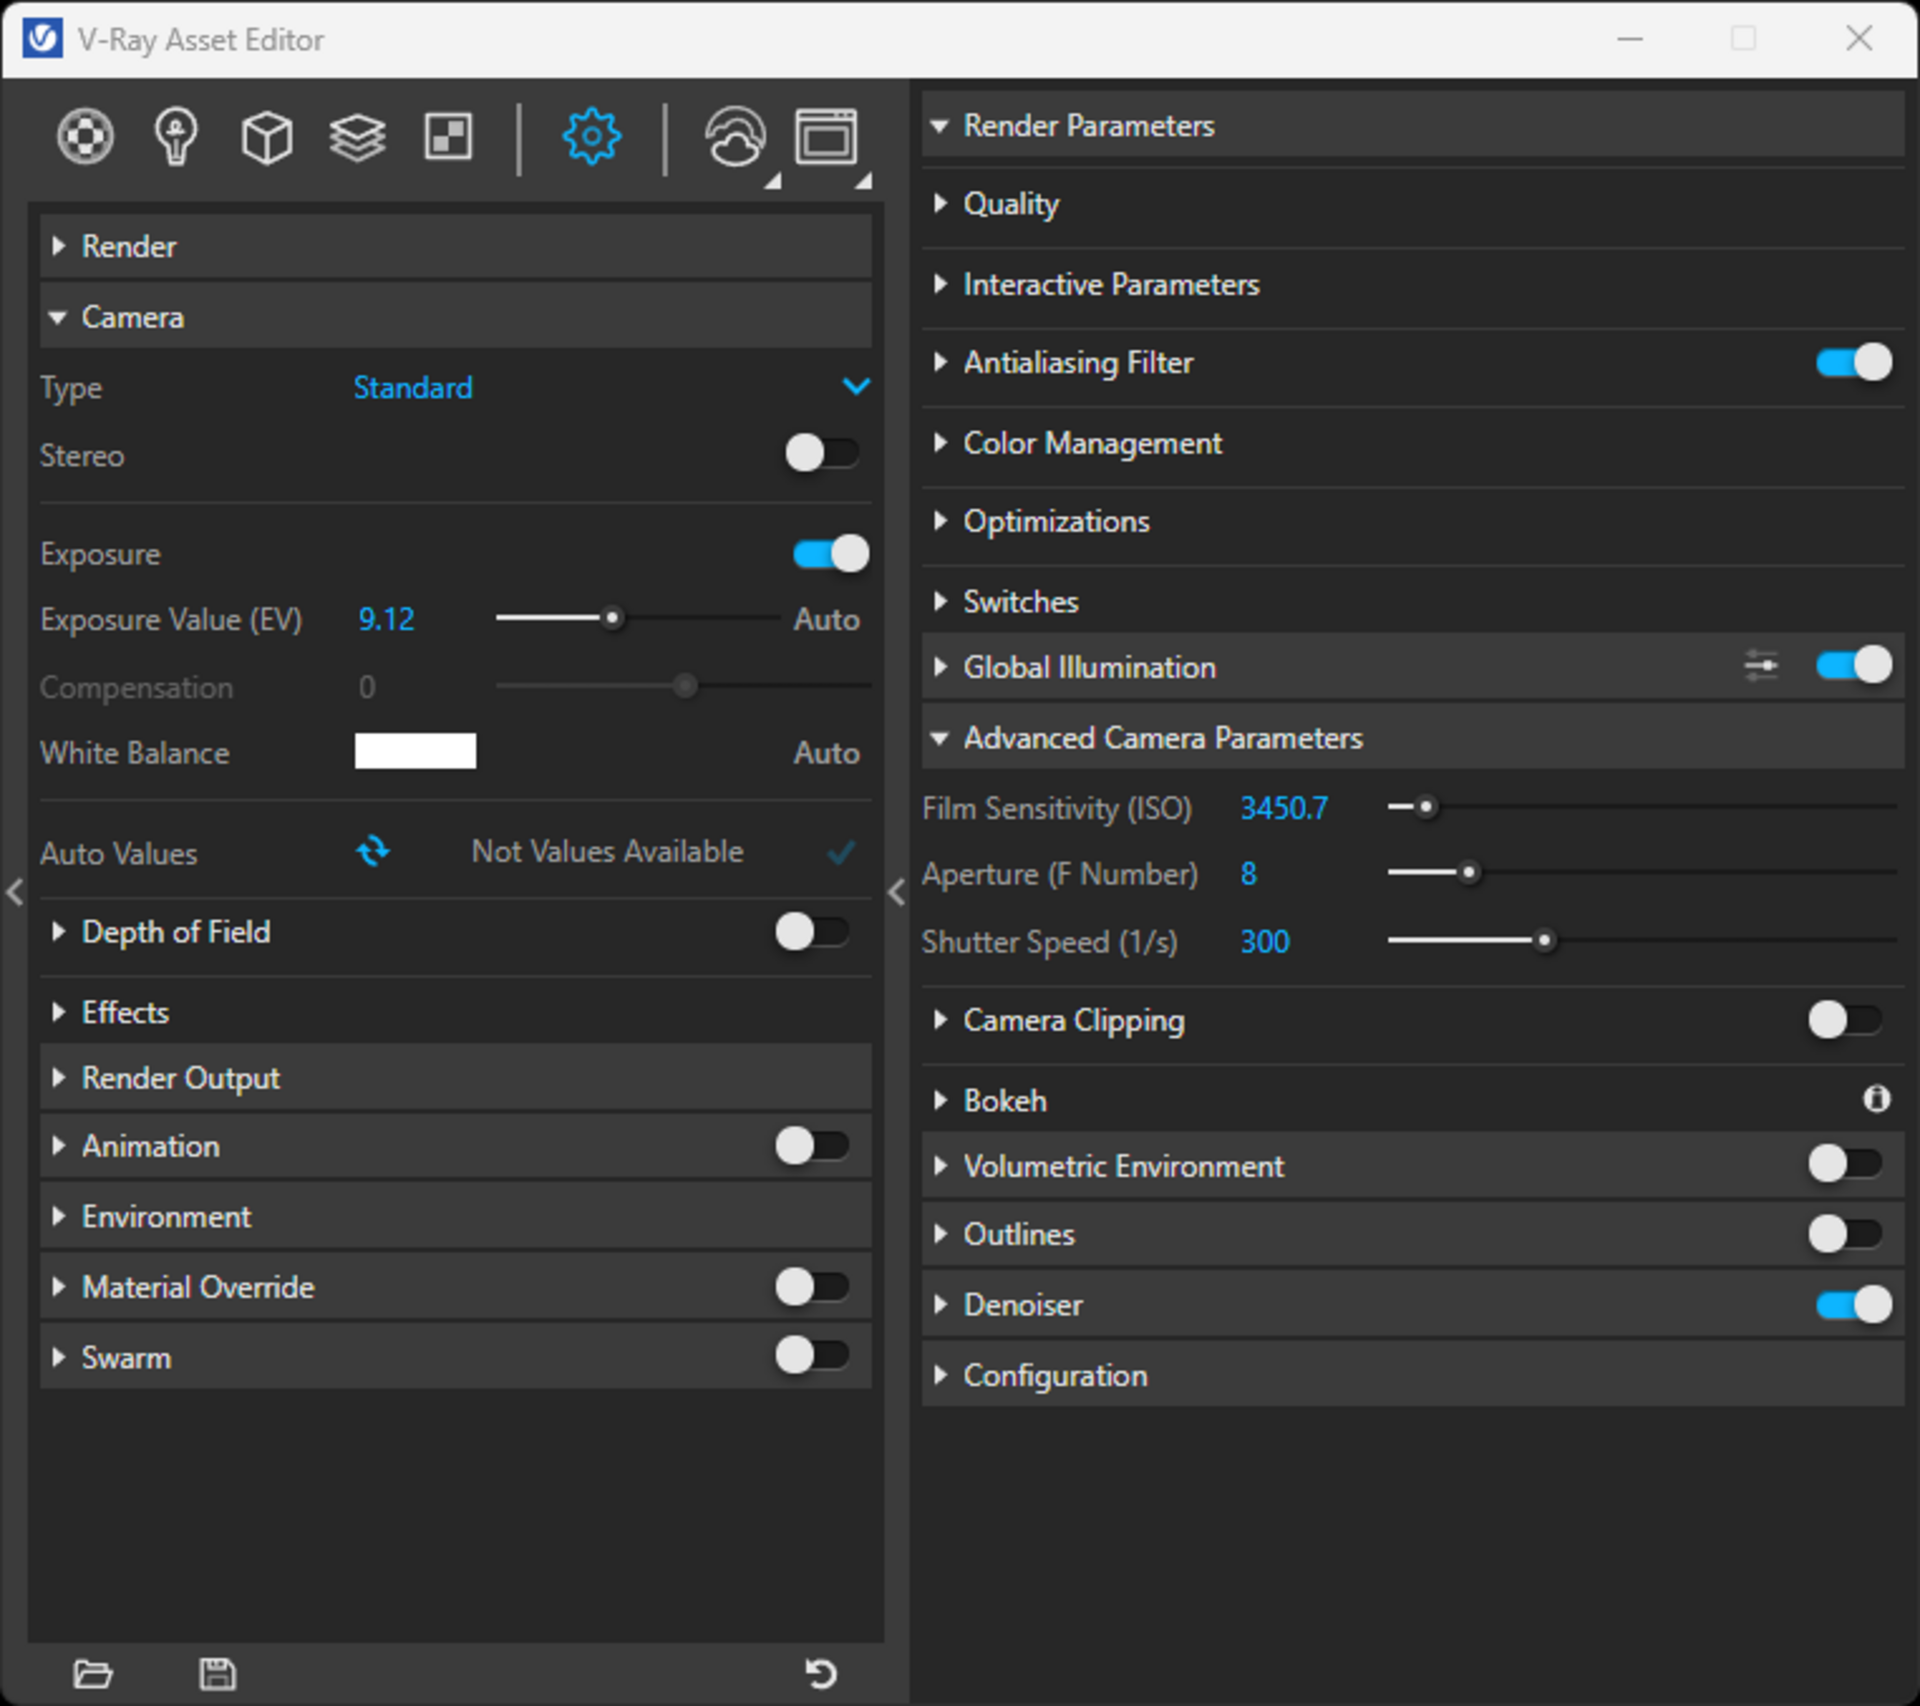Enable the Outlines toggle
Image resolution: width=1920 pixels, height=1706 pixels.
click(x=1845, y=1234)
